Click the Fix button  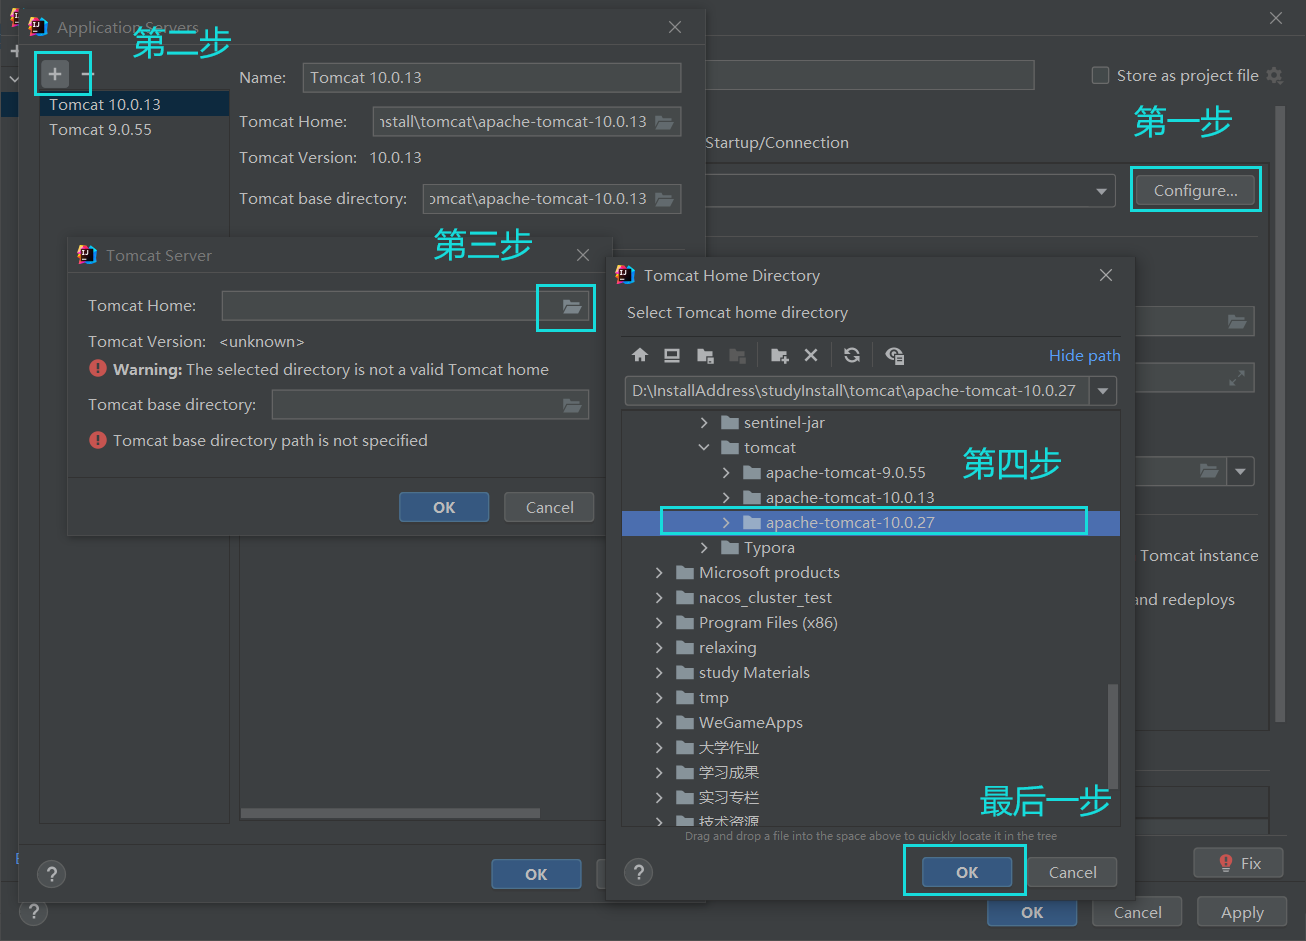coord(1238,863)
